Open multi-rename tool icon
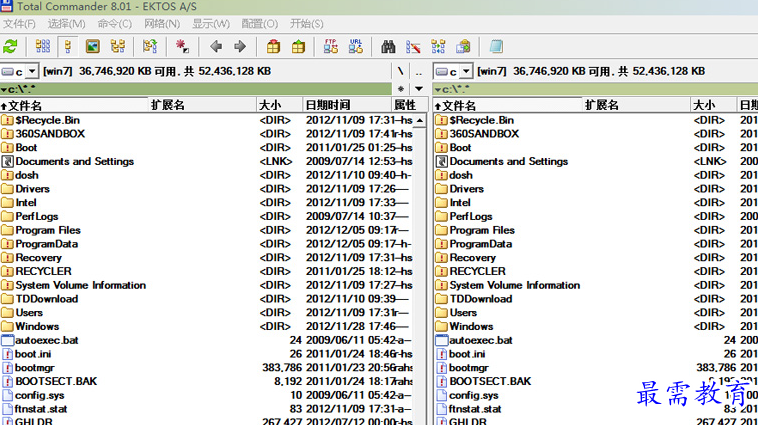 tap(413, 46)
